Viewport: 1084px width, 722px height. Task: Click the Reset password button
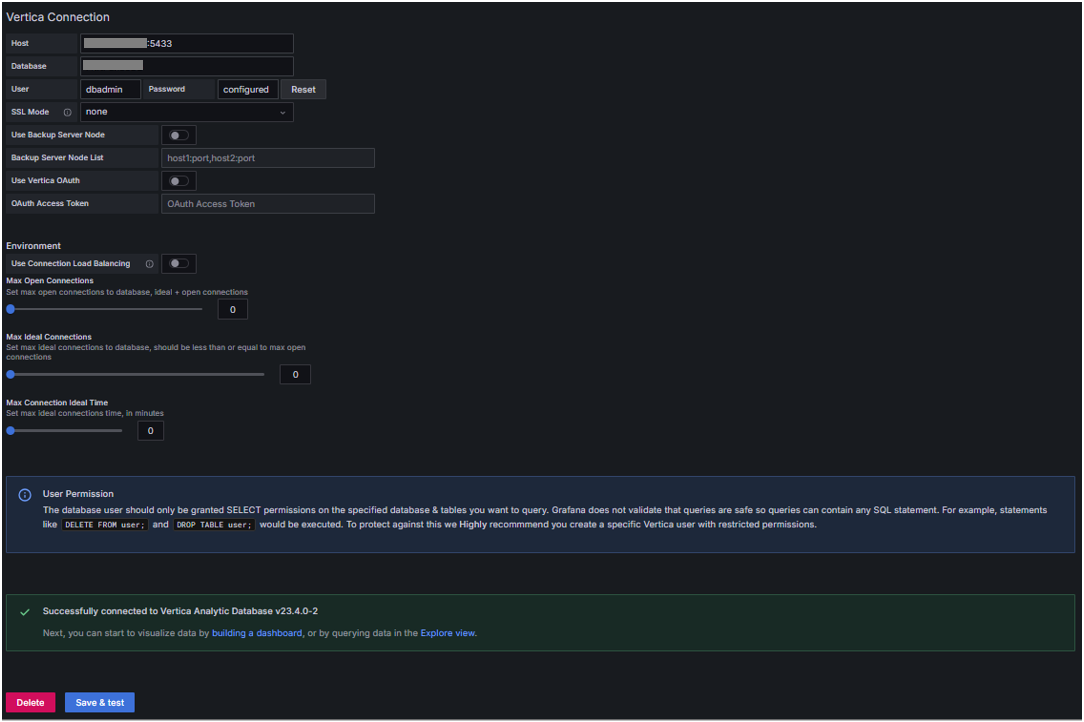303,89
